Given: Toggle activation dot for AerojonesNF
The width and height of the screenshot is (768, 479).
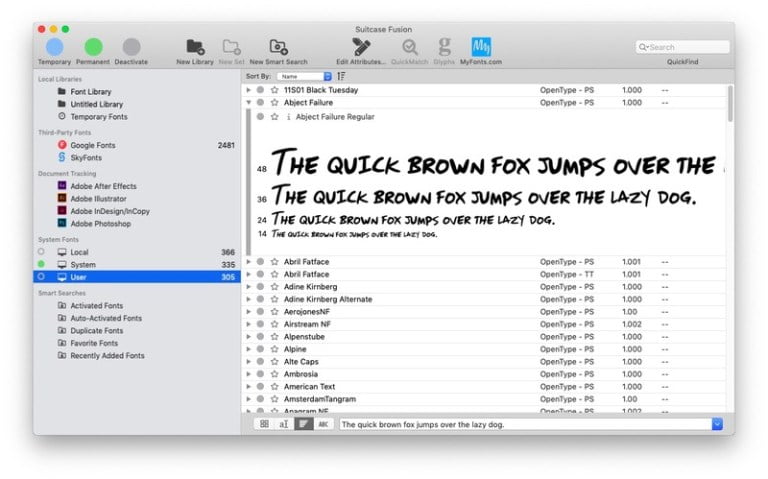Looking at the screenshot, I should (260, 311).
